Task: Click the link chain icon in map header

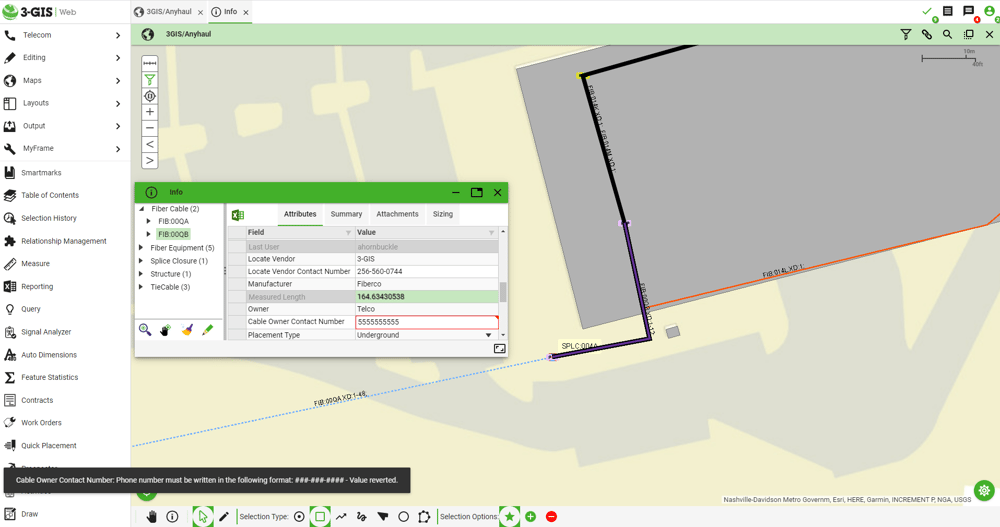Action: pyautogui.click(x=927, y=34)
